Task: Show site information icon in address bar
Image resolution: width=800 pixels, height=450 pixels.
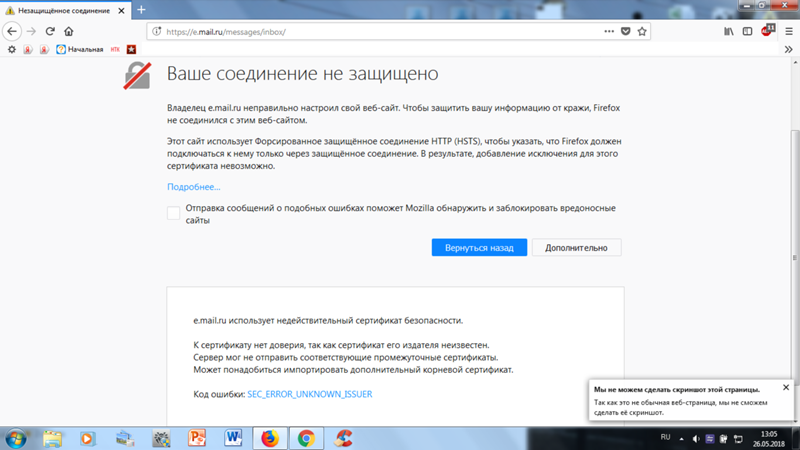Action: point(157,32)
